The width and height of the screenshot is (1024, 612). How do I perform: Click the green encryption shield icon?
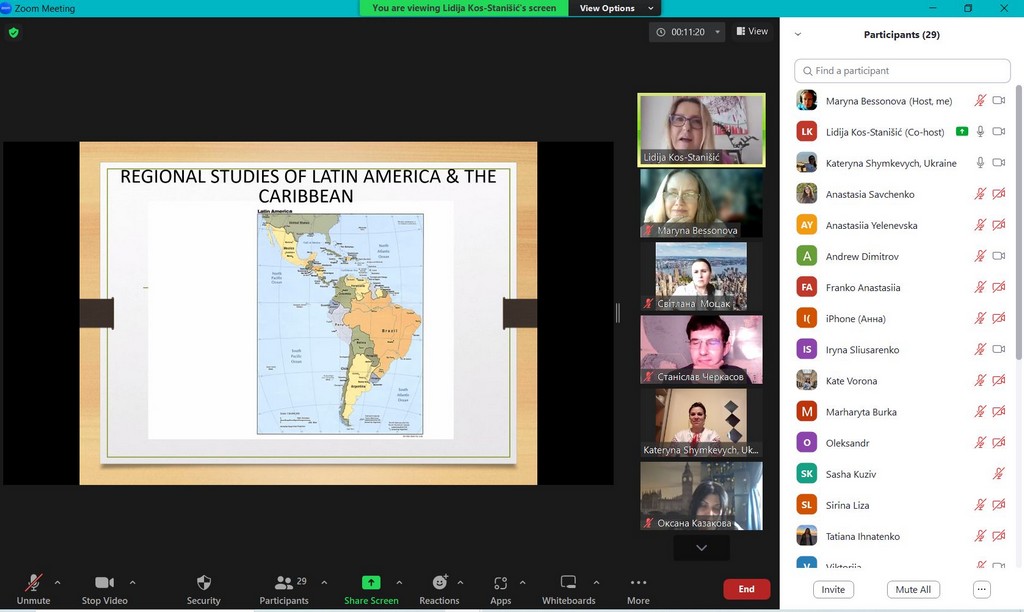13,32
